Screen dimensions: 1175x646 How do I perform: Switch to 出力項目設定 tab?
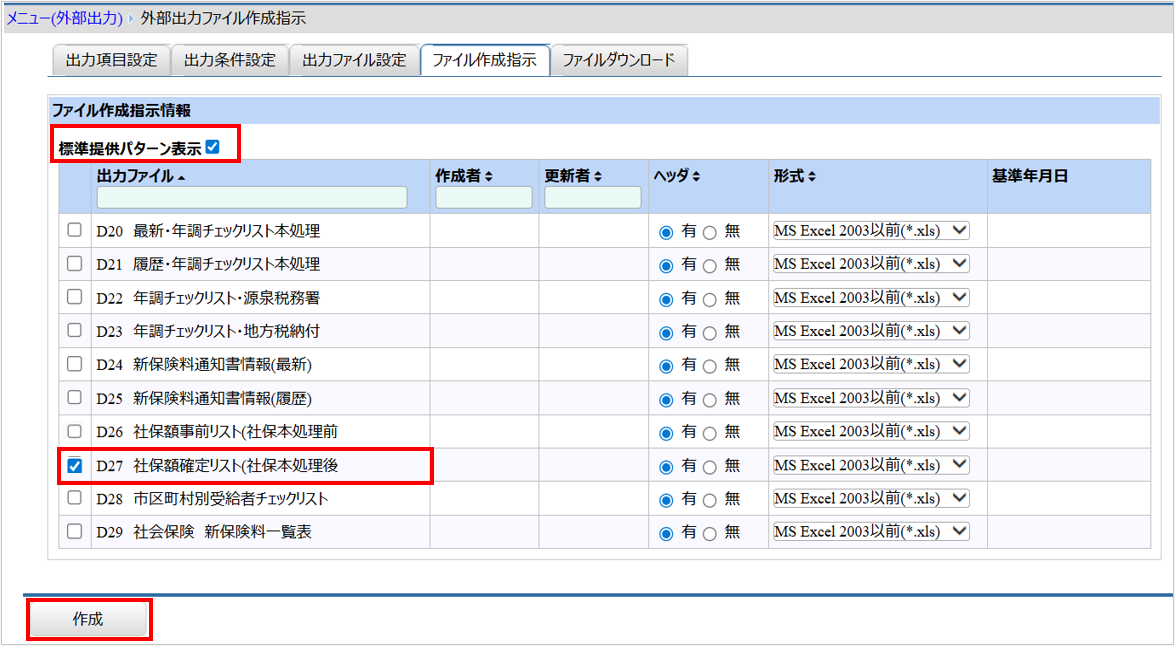click(x=112, y=61)
